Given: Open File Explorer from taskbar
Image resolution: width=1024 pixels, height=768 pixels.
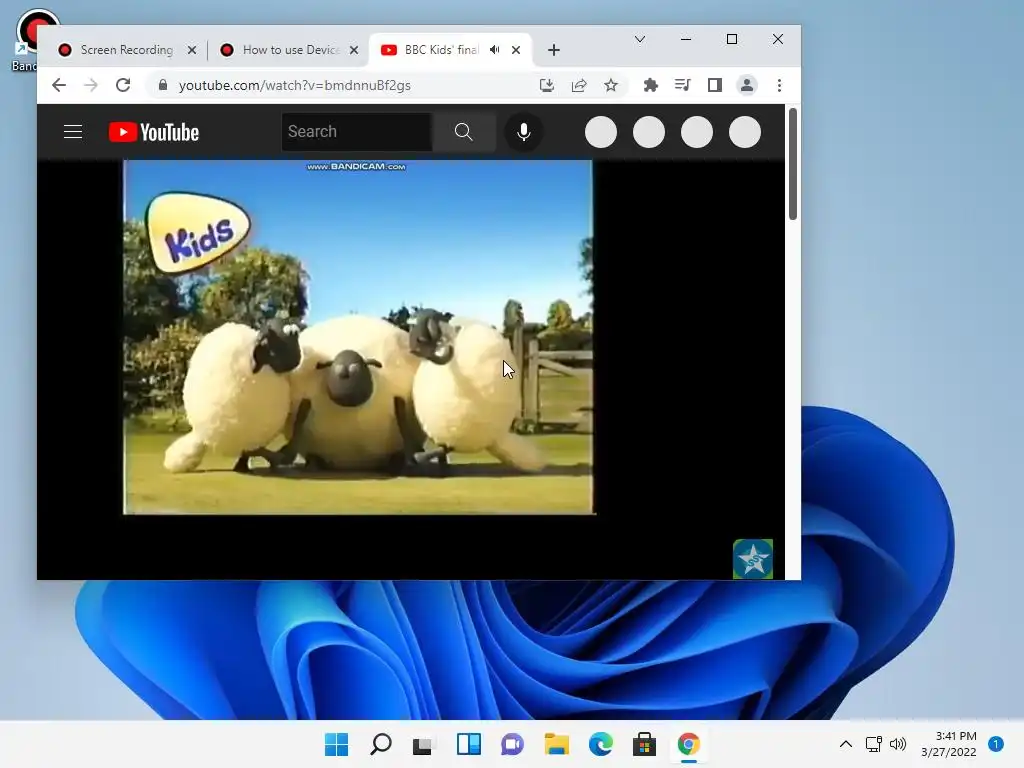Looking at the screenshot, I should coord(556,744).
